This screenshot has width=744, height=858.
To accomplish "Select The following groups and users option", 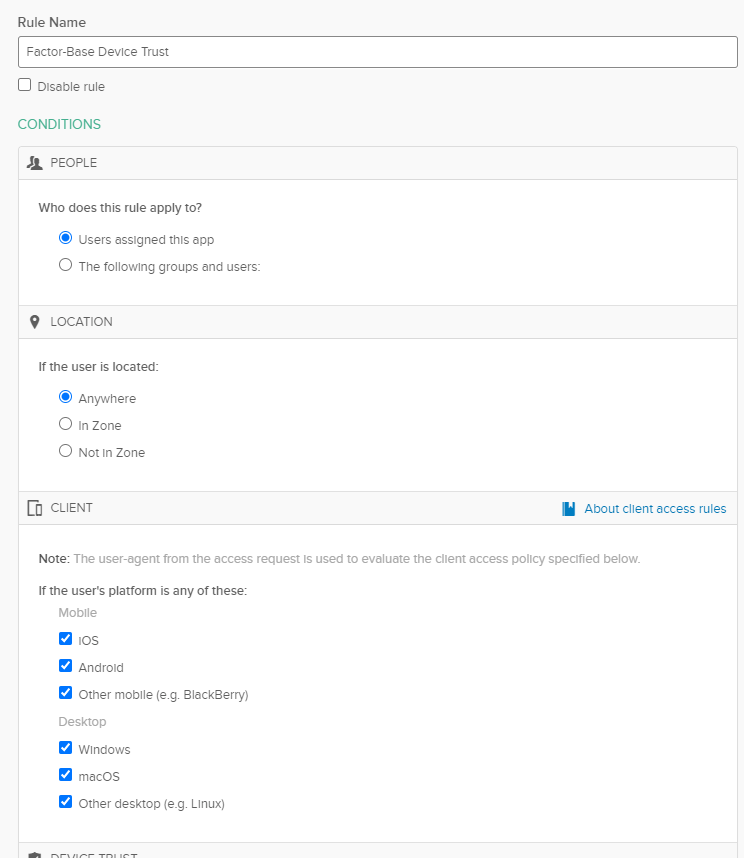I will [66, 265].
